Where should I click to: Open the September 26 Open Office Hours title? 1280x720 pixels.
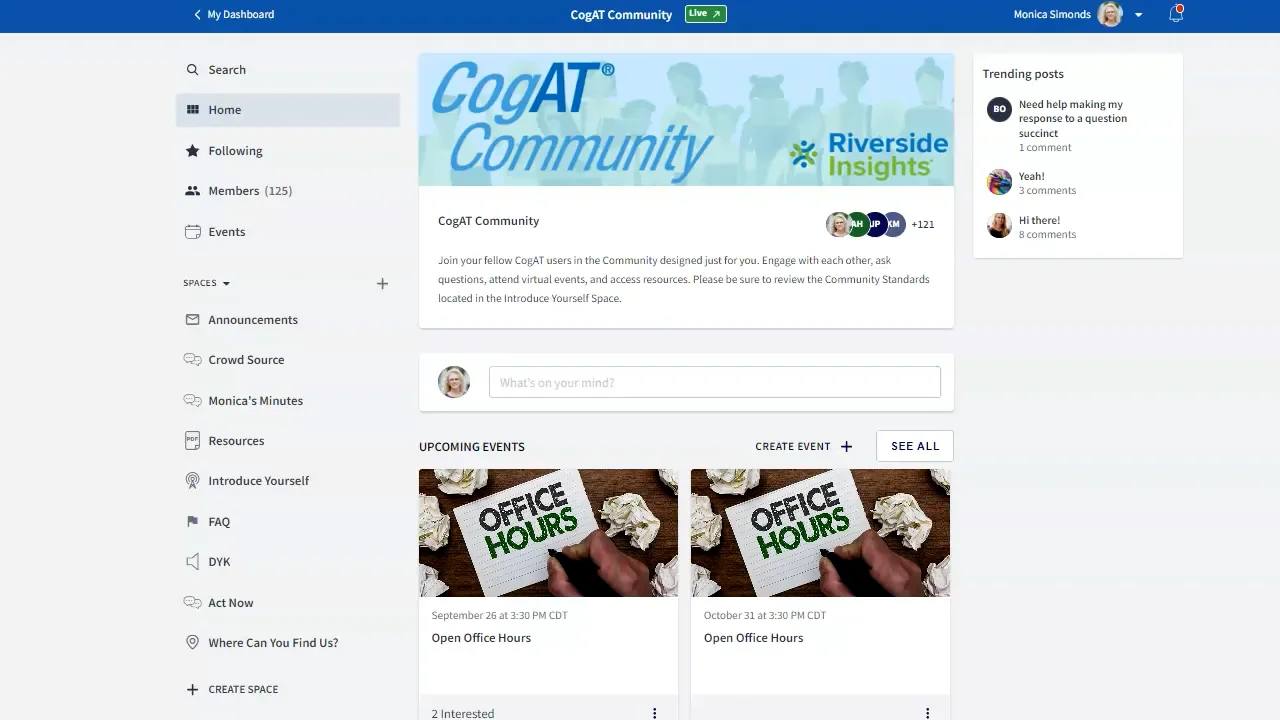coord(481,638)
